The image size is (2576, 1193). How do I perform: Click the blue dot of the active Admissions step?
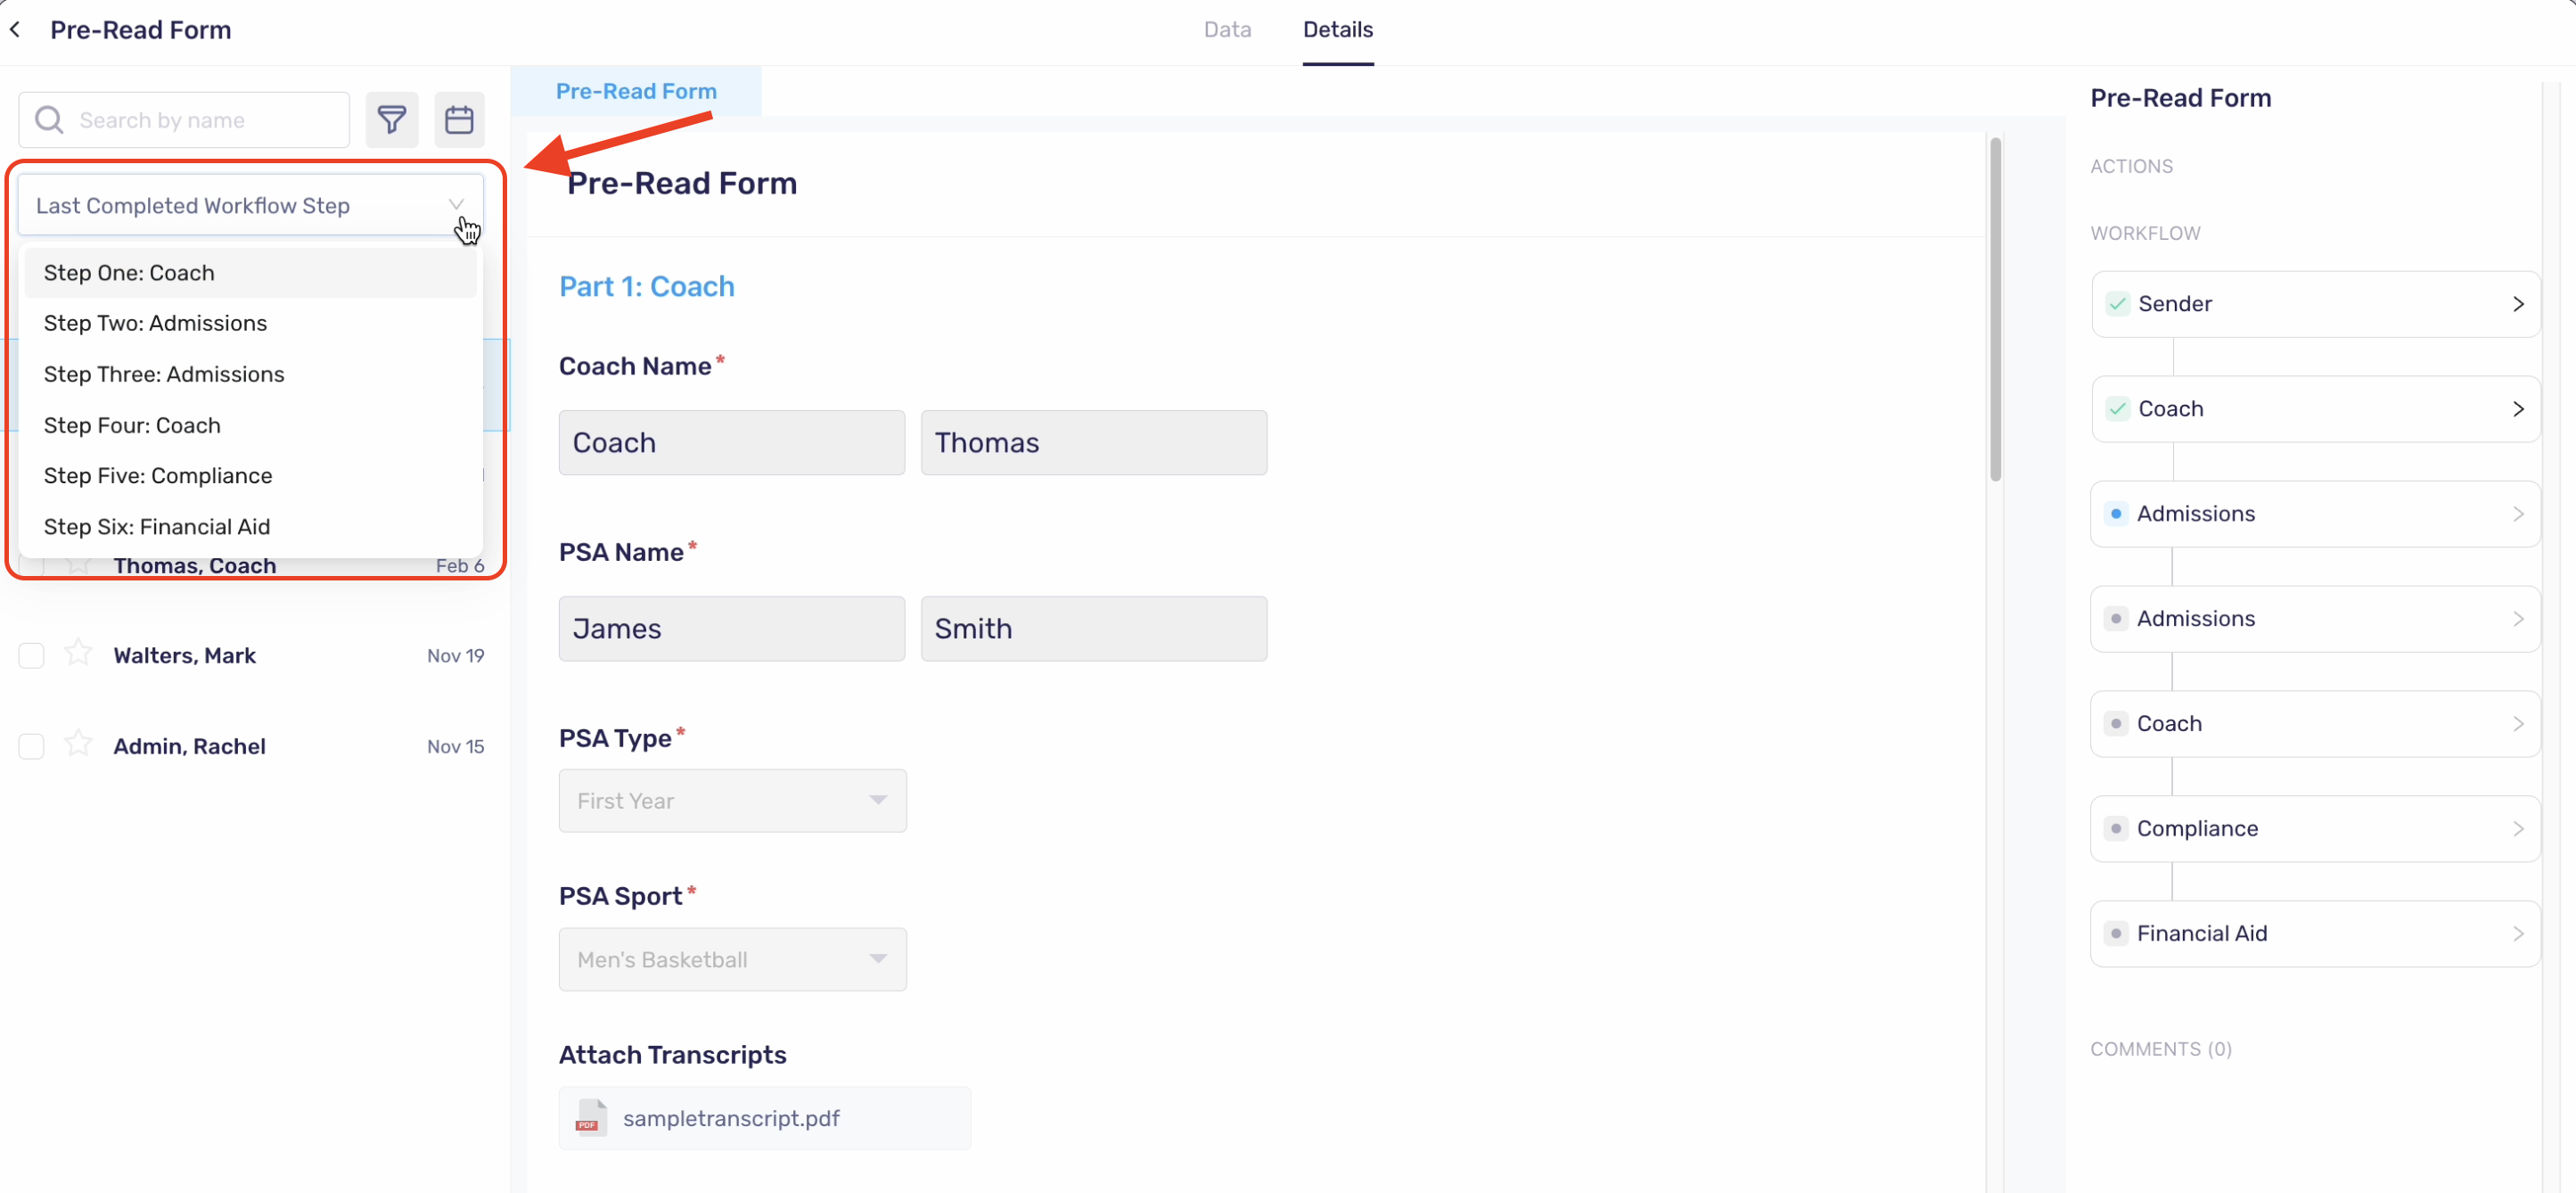[x=2116, y=513]
